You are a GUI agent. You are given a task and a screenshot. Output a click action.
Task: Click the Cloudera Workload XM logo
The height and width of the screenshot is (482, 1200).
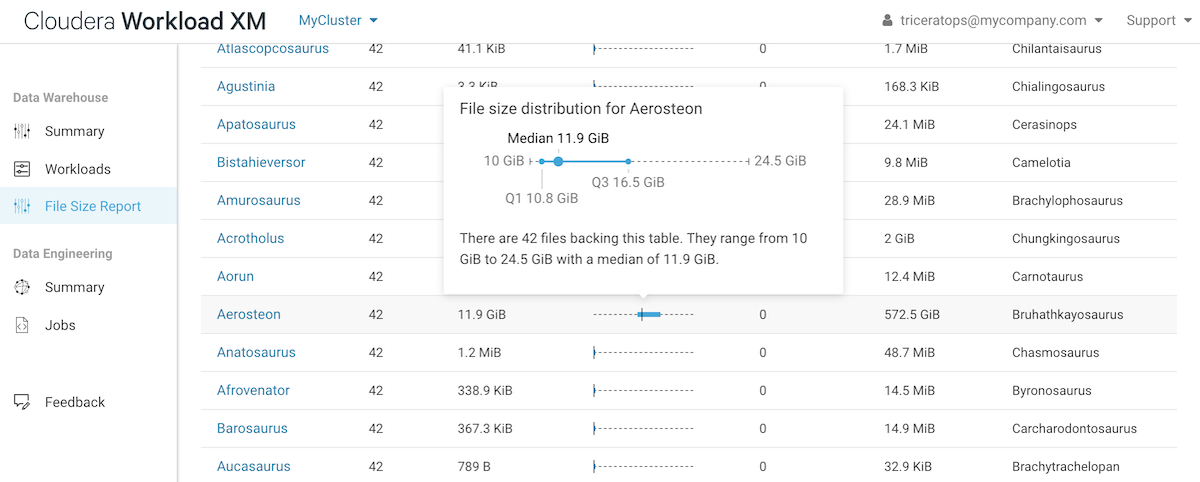coord(144,21)
